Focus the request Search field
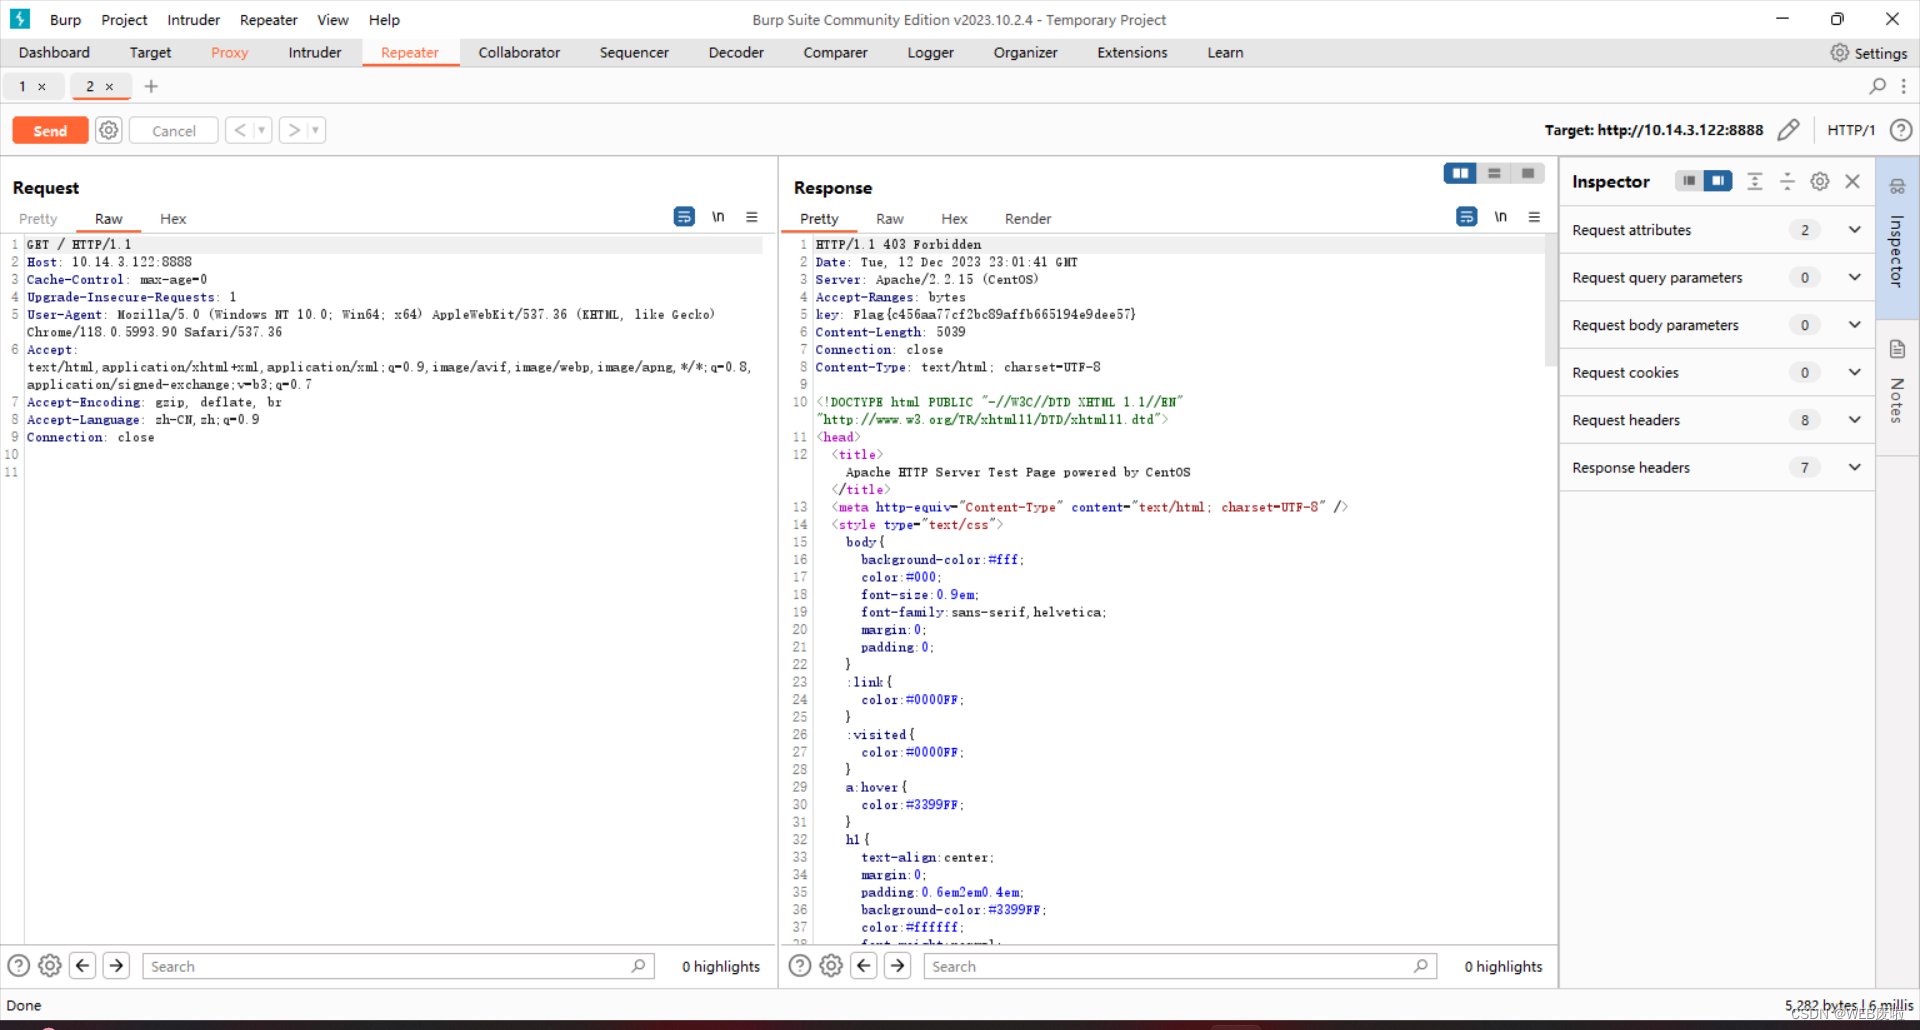 point(398,966)
